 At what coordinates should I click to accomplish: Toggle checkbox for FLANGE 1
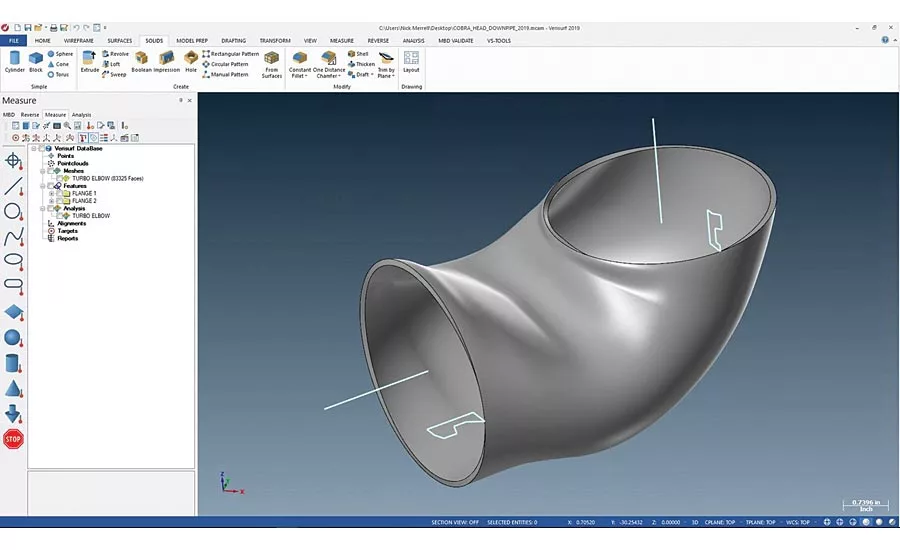coord(59,193)
